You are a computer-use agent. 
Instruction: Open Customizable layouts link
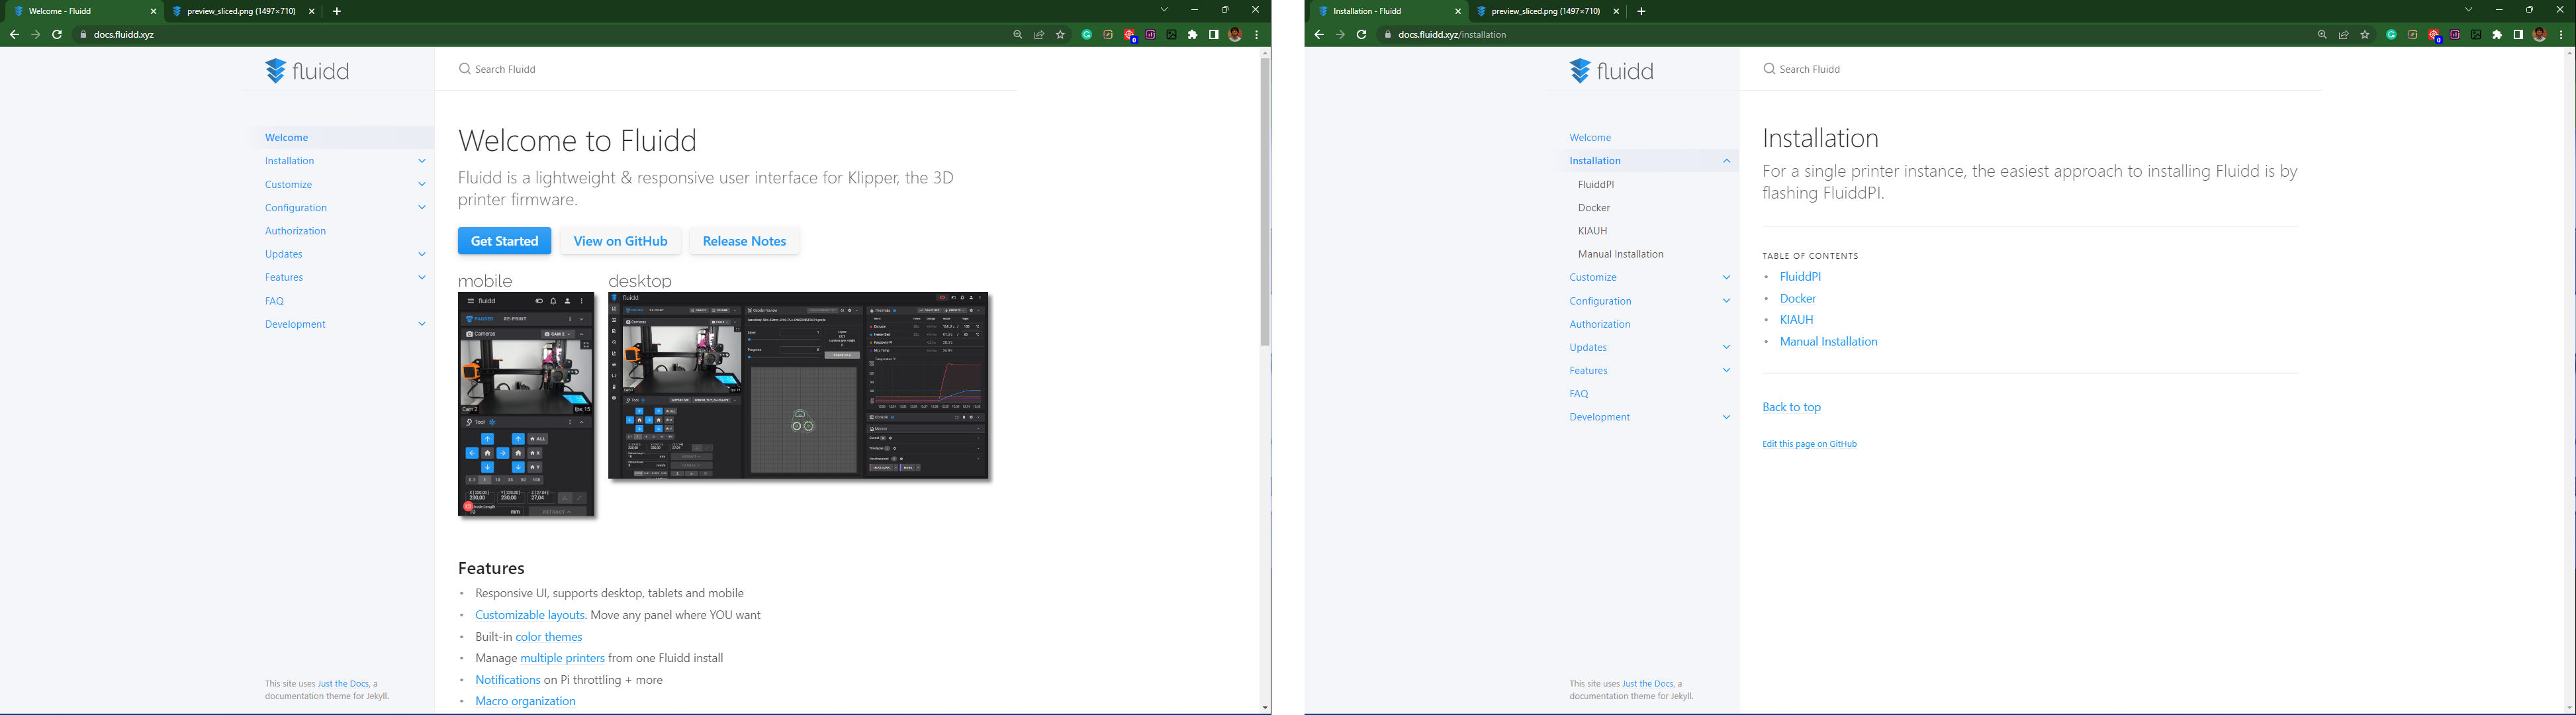[530, 615]
